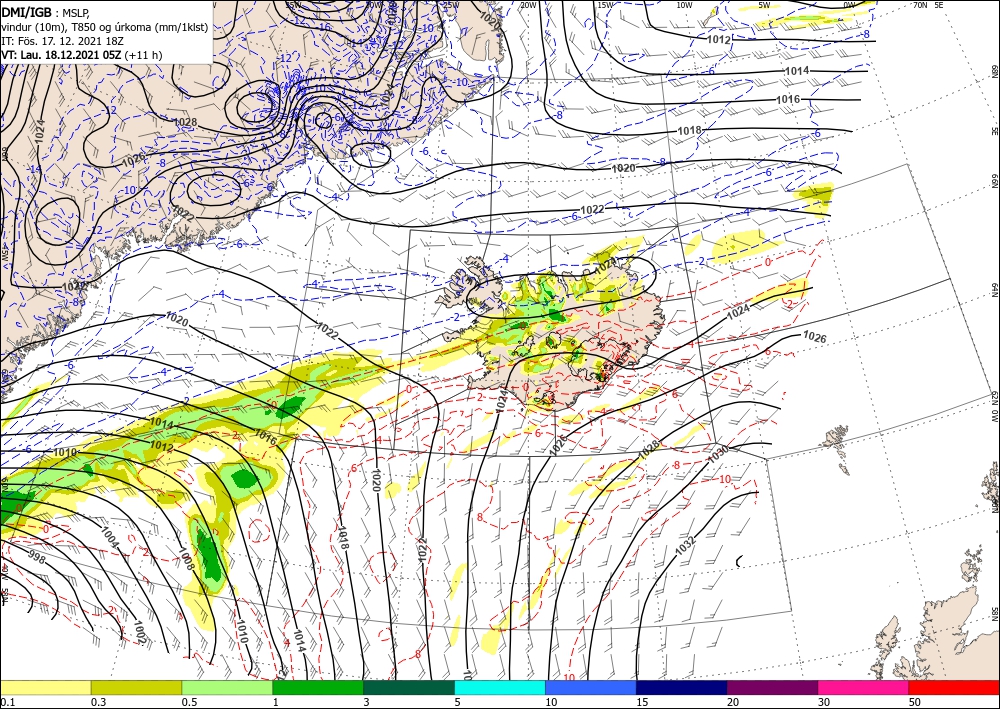Click the '20W' longitude label

point(527,5)
